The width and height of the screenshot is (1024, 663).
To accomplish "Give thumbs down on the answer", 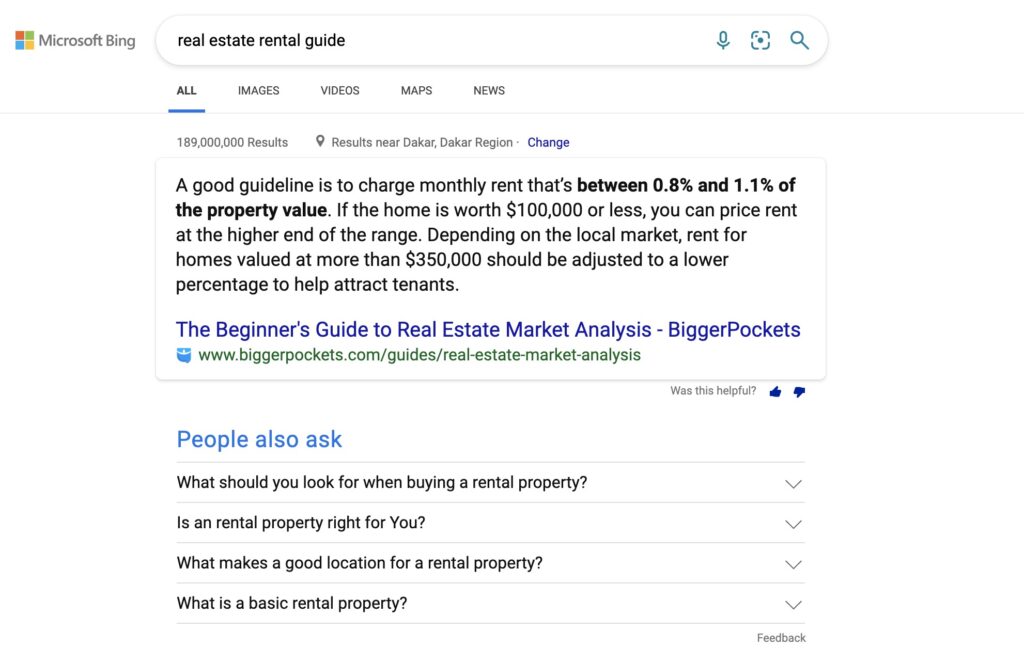I will point(799,392).
